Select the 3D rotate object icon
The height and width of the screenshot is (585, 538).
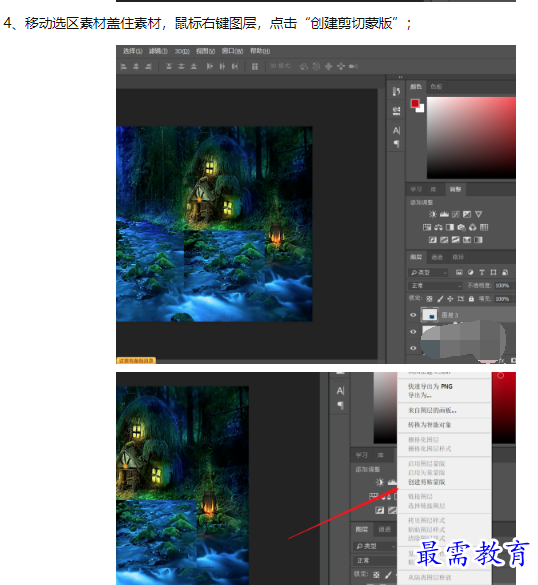click(x=304, y=66)
